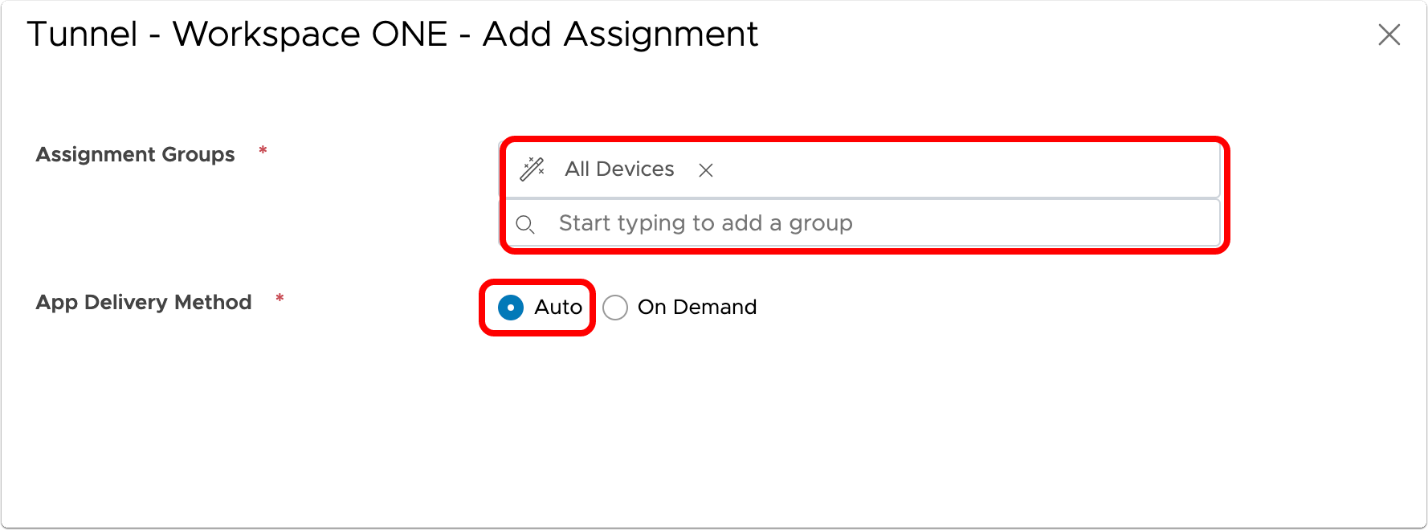Click the Assignment Groups field label
1428x530 pixels.
coord(135,155)
